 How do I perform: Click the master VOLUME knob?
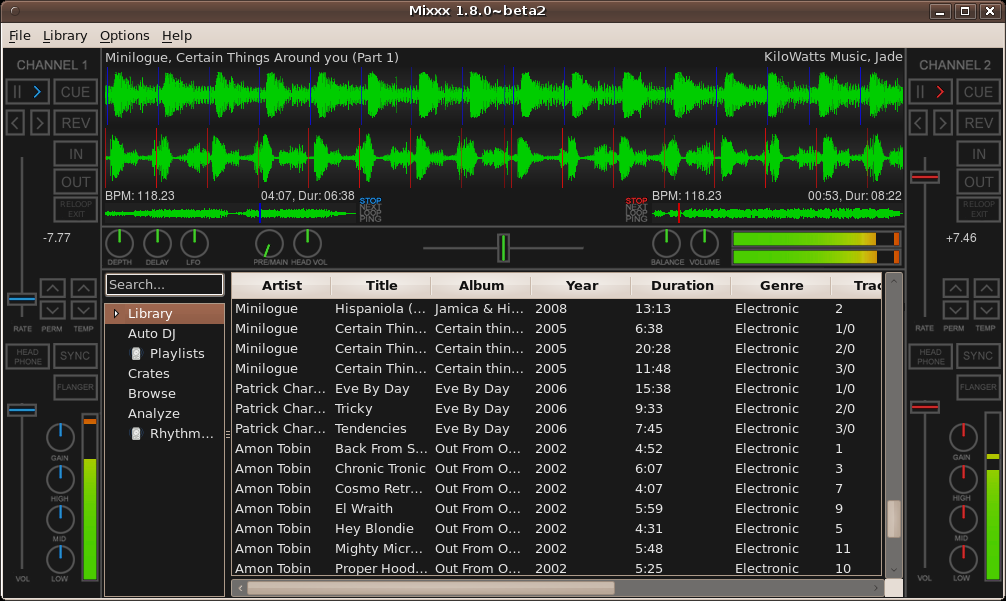point(704,244)
